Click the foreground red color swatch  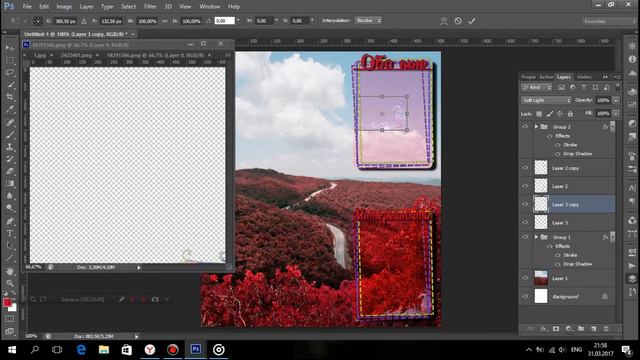pyautogui.click(x=7, y=302)
